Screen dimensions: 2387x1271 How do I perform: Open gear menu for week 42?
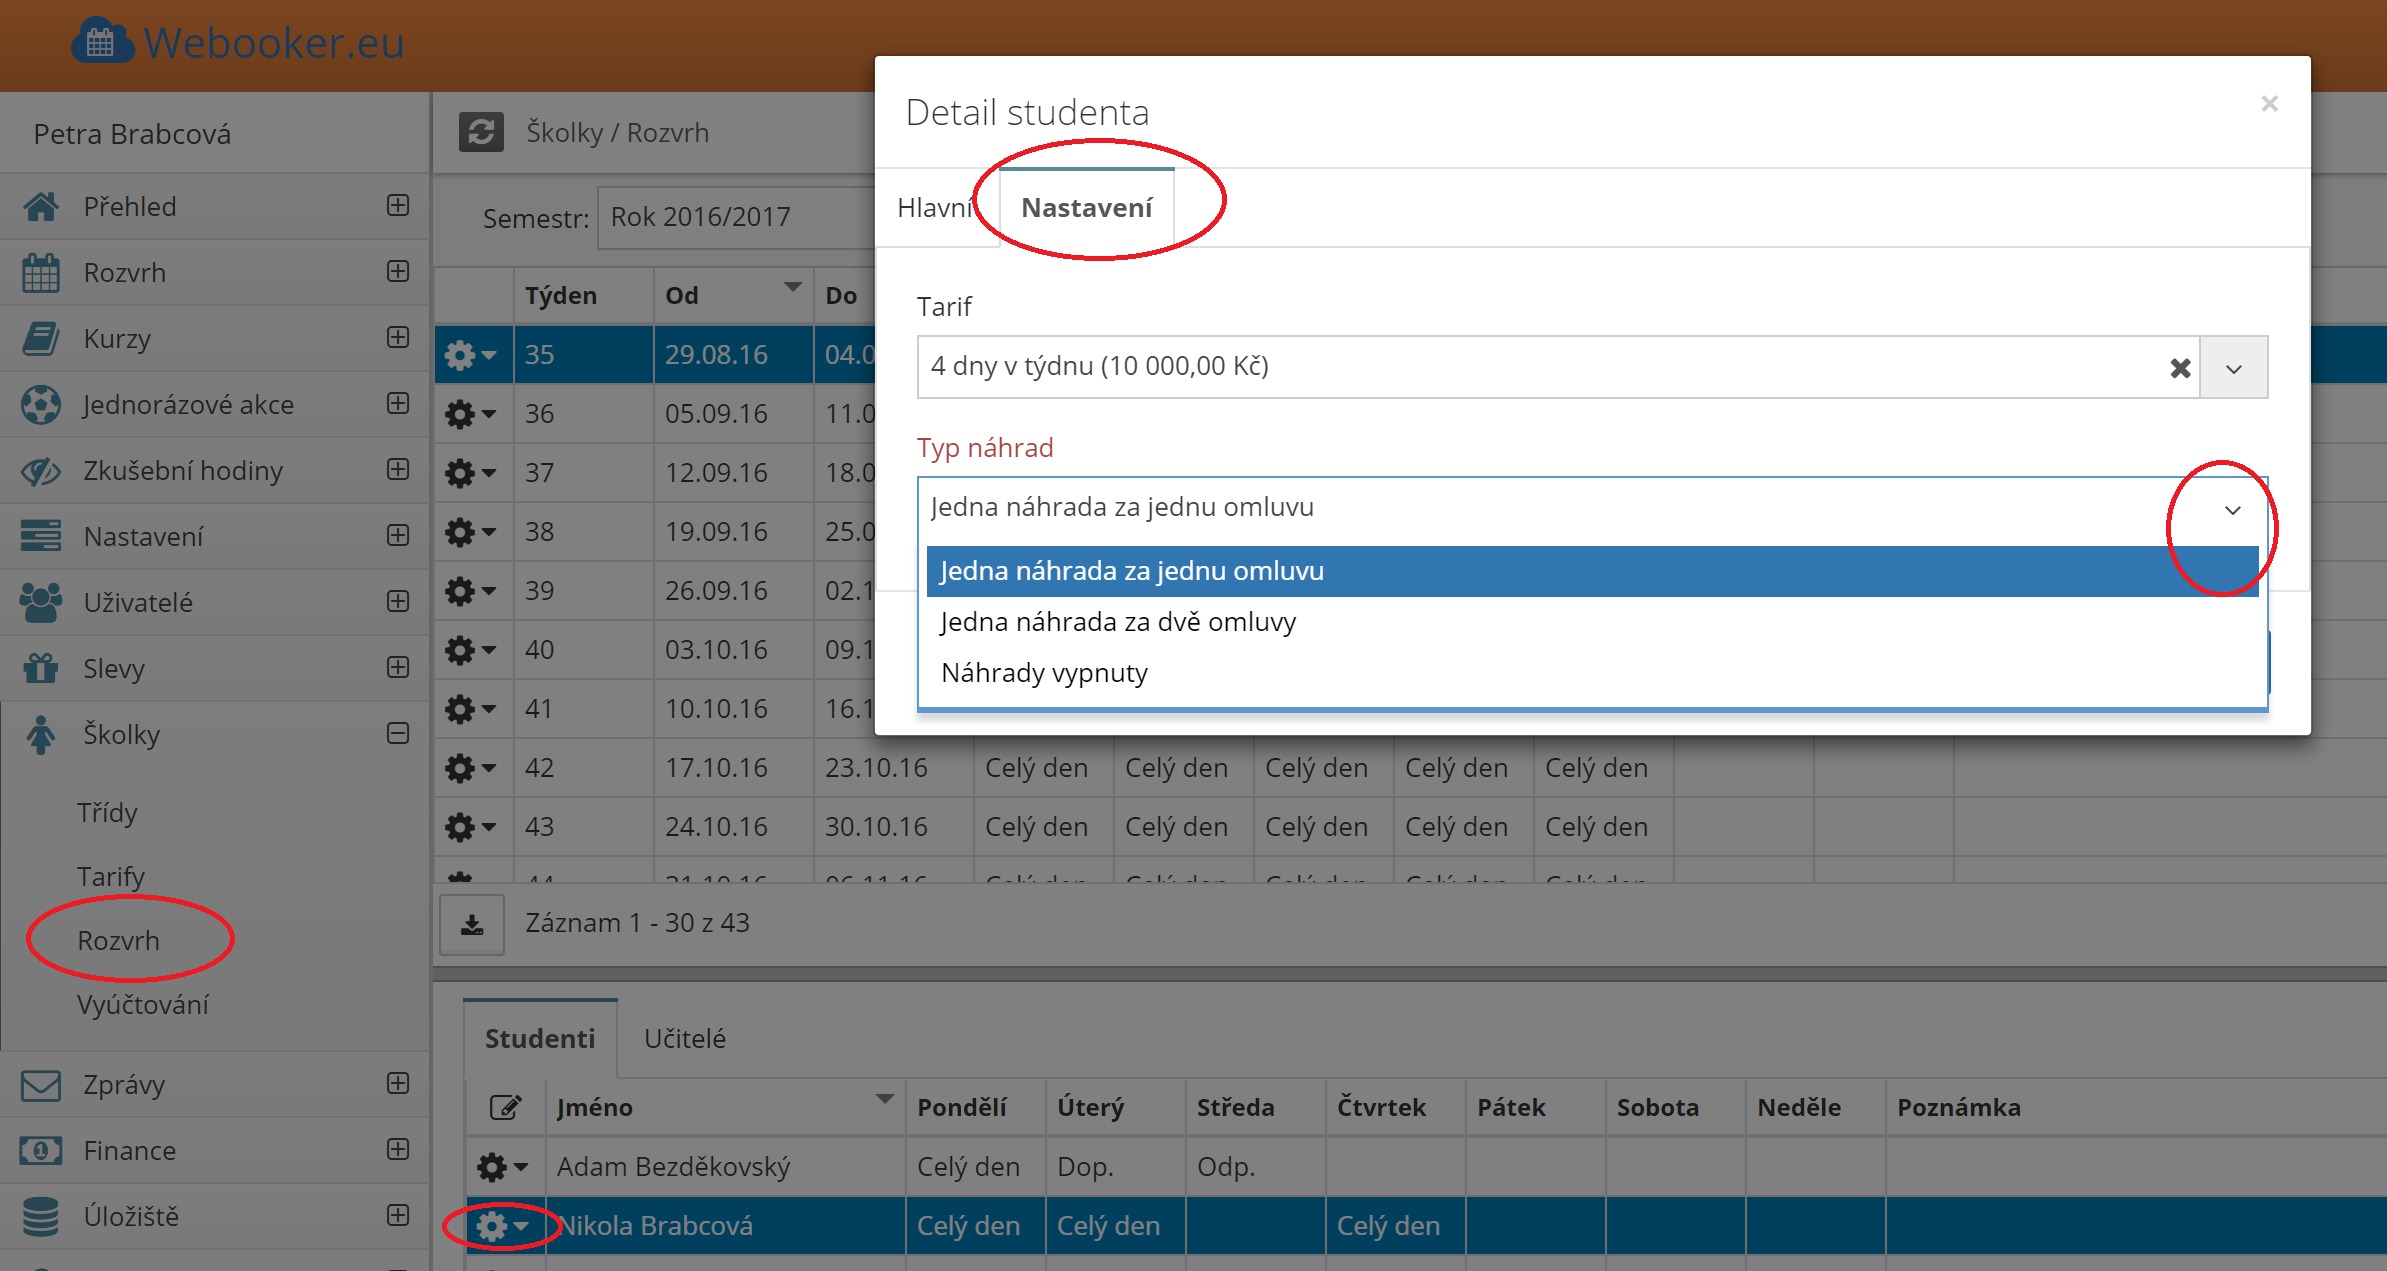pos(471,768)
